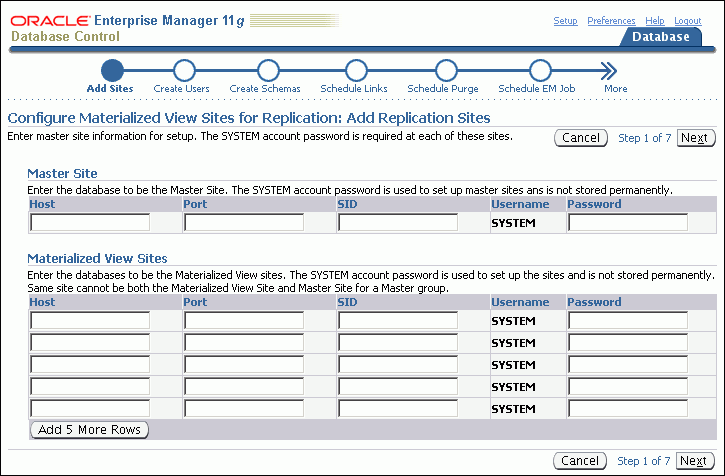Focus the Master Site Port field
This screenshot has width=725, height=476.
(x=244, y=223)
